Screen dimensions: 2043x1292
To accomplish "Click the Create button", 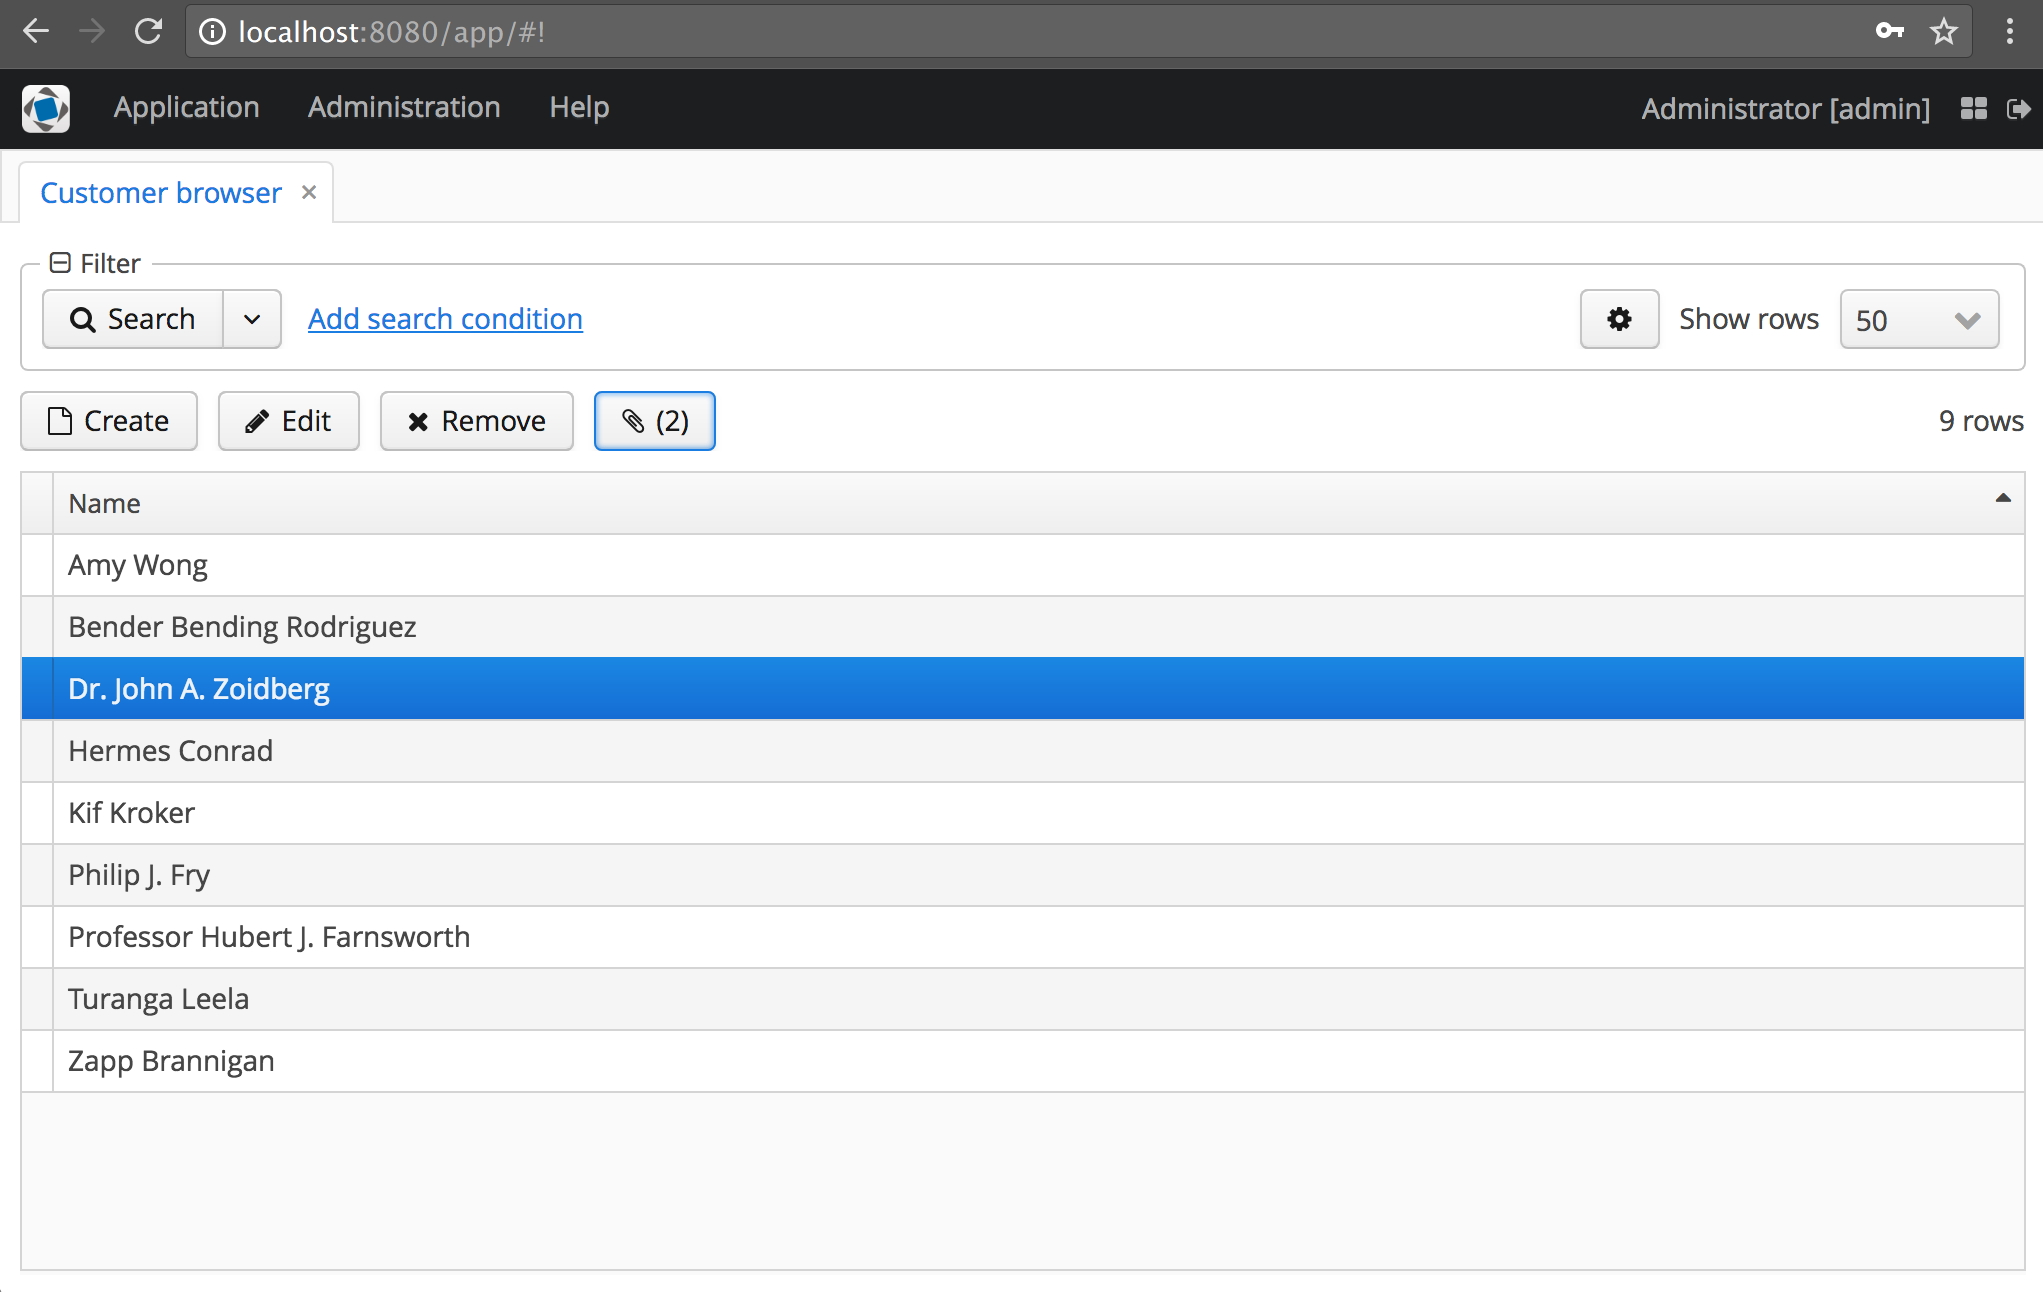I will click(x=109, y=421).
